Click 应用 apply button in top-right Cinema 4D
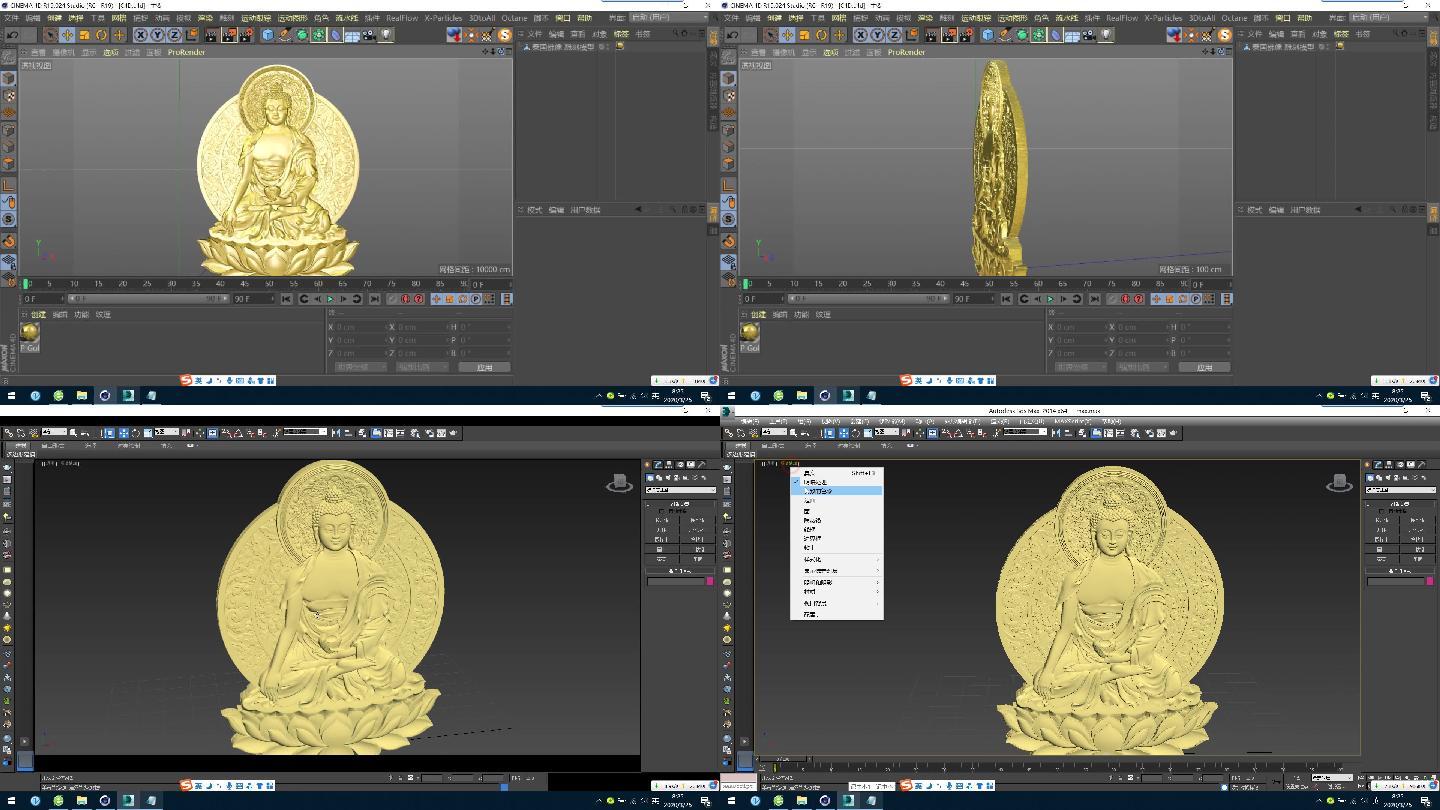The image size is (1440, 810). (x=1204, y=367)
